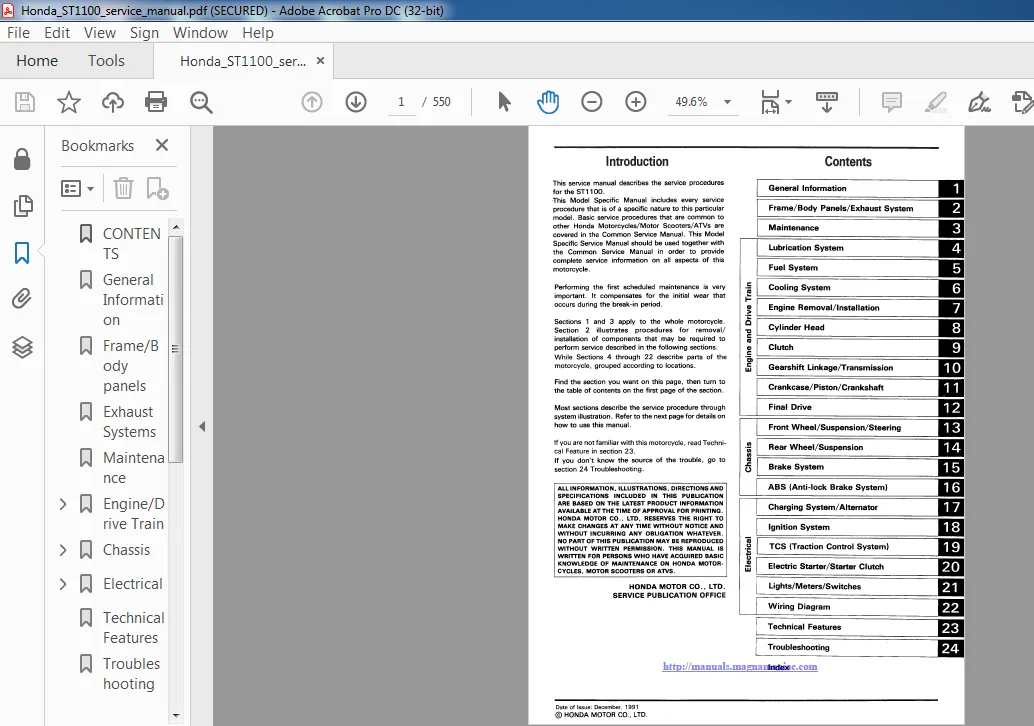Screen dimensions: 1034x726
Task: Go to previous page arrow
Action: (x=312, y=102)
